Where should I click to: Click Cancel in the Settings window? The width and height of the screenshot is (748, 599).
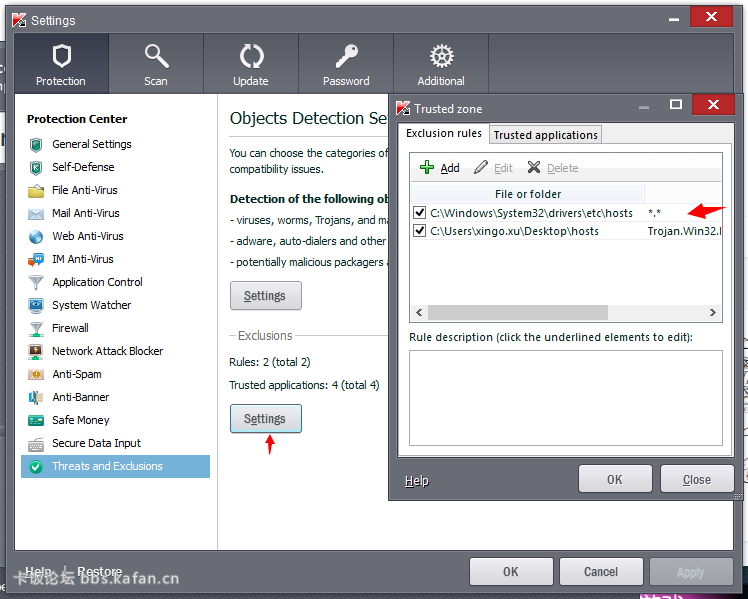[x=601, y=571]
